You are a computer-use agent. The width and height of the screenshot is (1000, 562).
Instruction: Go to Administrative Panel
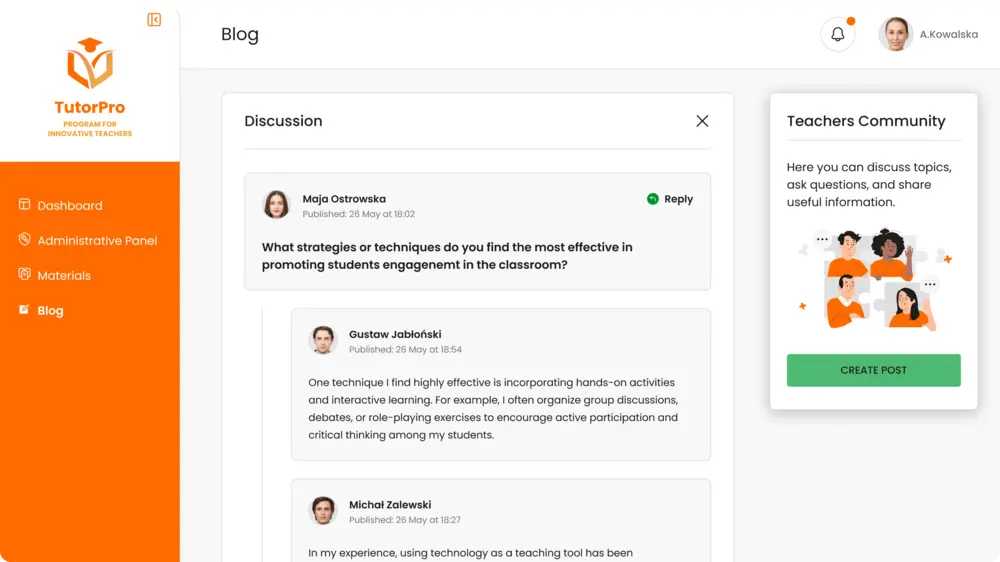(97, 240)
